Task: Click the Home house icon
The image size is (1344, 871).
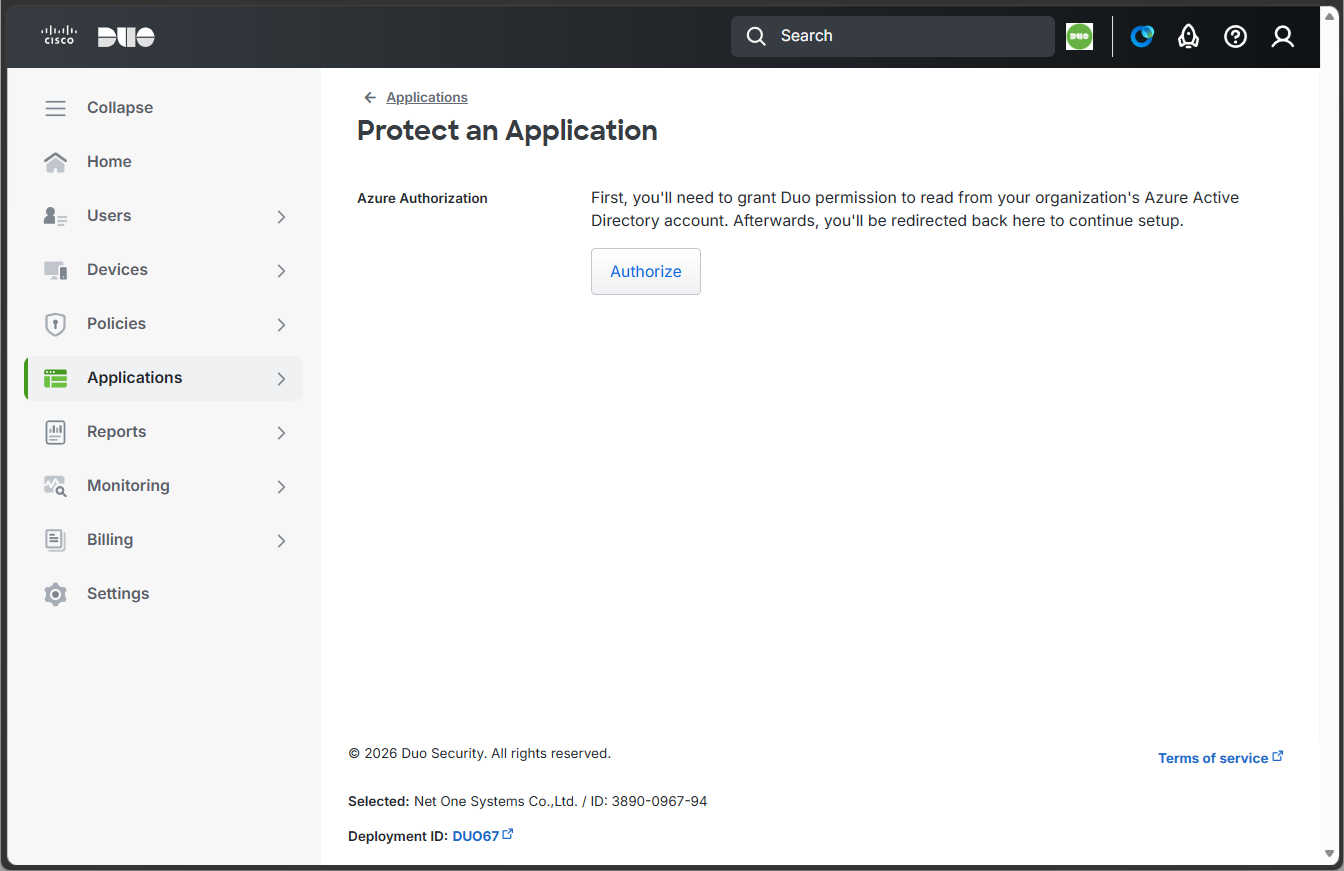Action: 56,162
